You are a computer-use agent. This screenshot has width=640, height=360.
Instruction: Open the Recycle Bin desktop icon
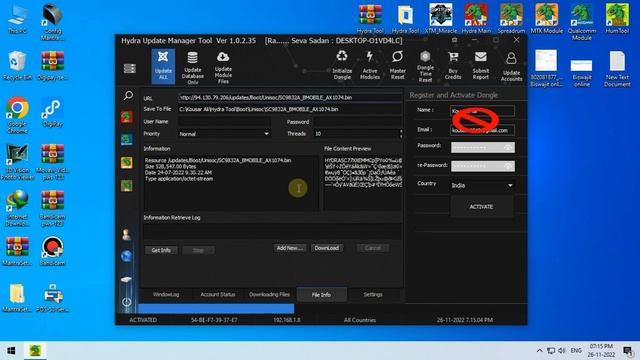[x=17, y=65]
